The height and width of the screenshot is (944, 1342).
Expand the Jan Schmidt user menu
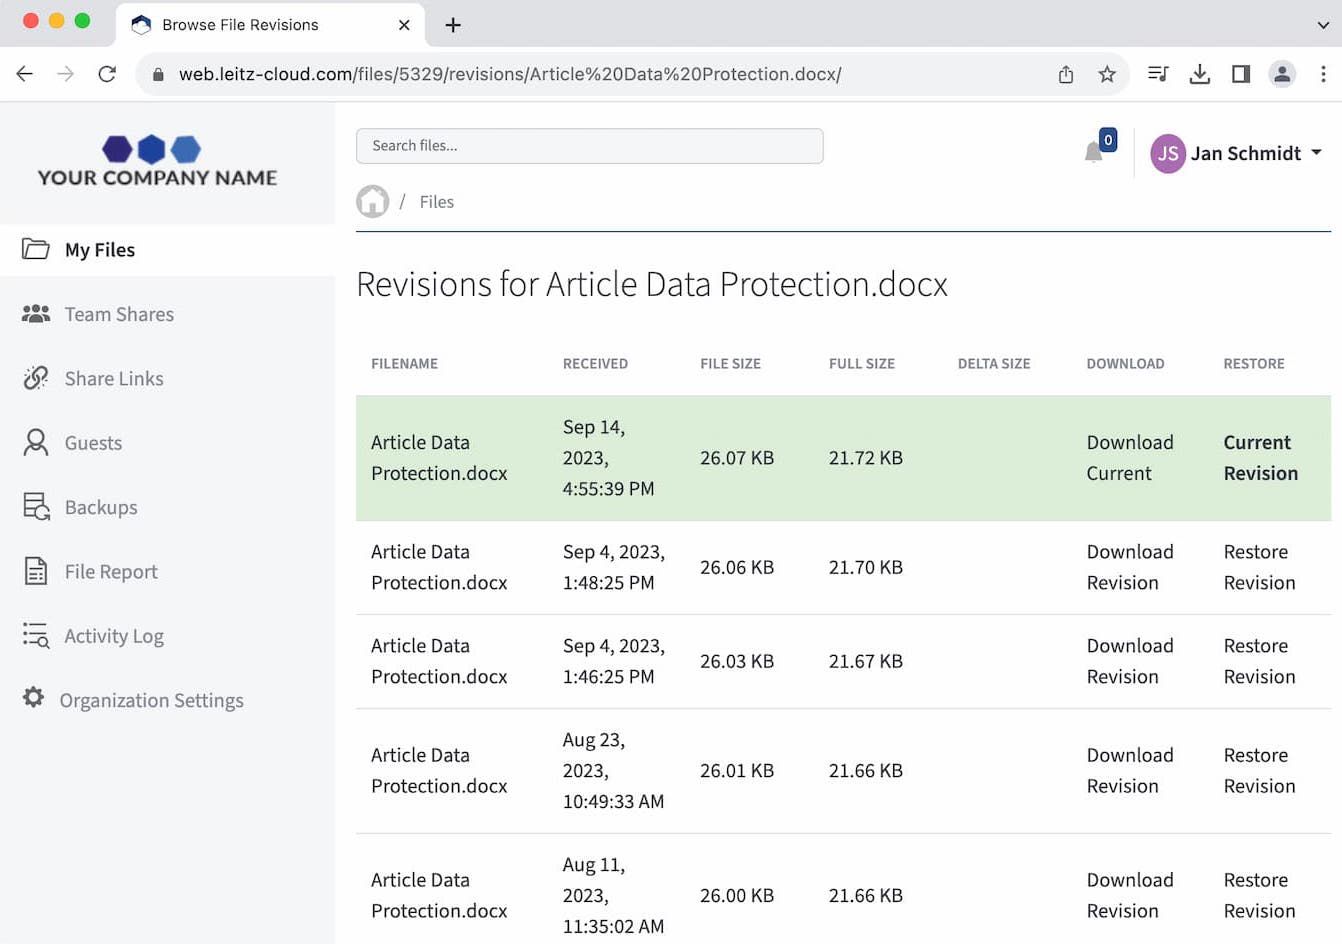(1237, 153)
